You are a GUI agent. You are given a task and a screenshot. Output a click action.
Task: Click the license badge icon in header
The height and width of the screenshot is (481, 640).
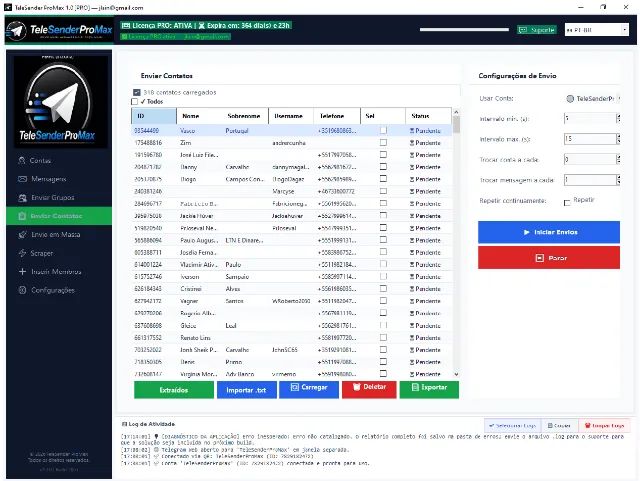[126, 26]
